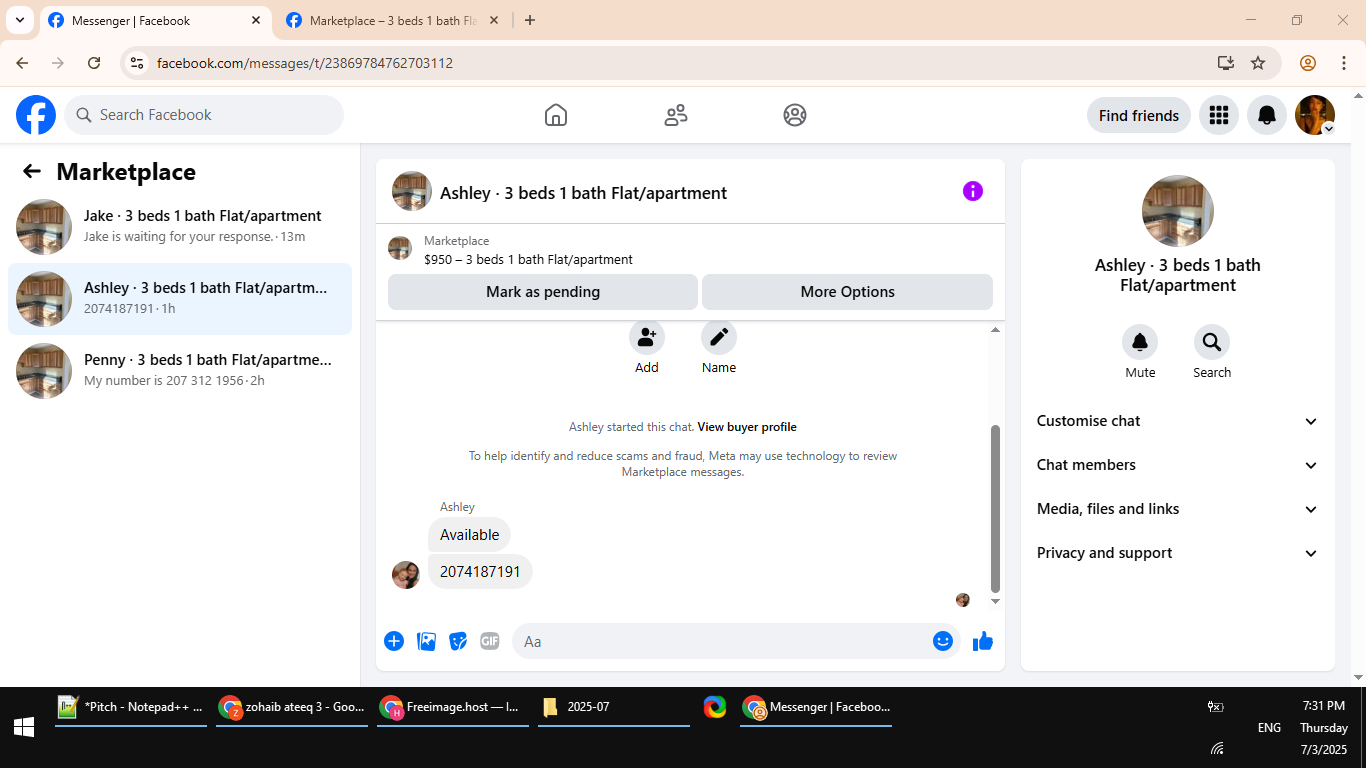This screenshot has height=768, width=1366.
Task: Open the emoji picker in message box
Action: 943,641
